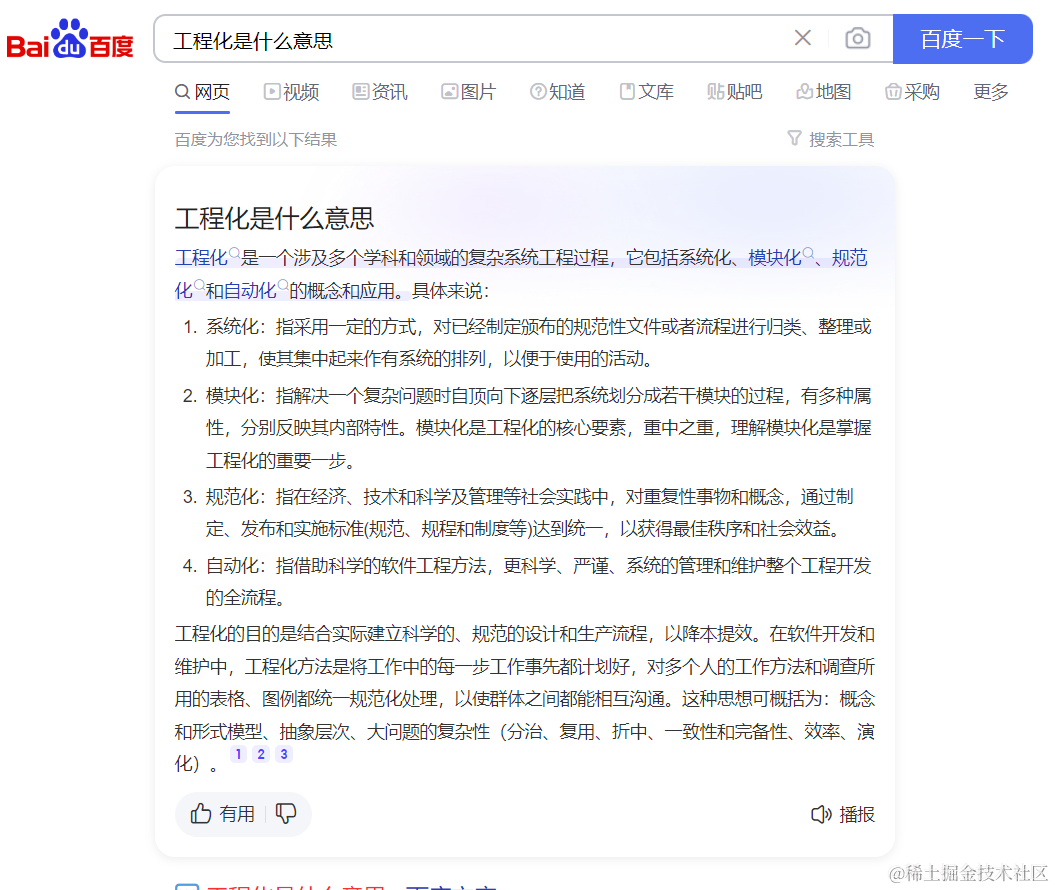Viewport: 1055px width, 890px height.
Task: Open 搜索工具 filter
Action: [x=831, y=139]
